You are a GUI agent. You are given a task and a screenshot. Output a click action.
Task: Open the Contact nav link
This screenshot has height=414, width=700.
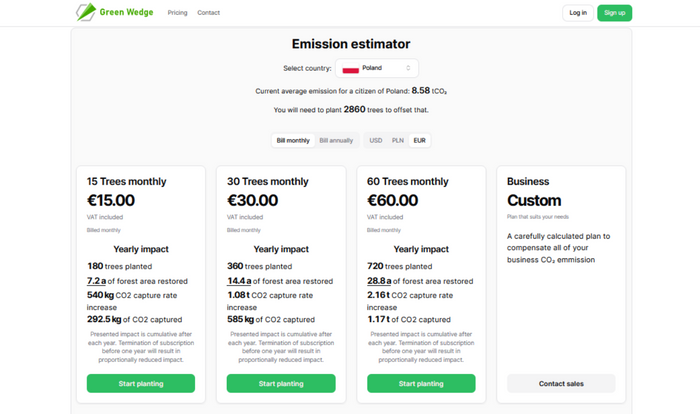click(x=208, y=13)
